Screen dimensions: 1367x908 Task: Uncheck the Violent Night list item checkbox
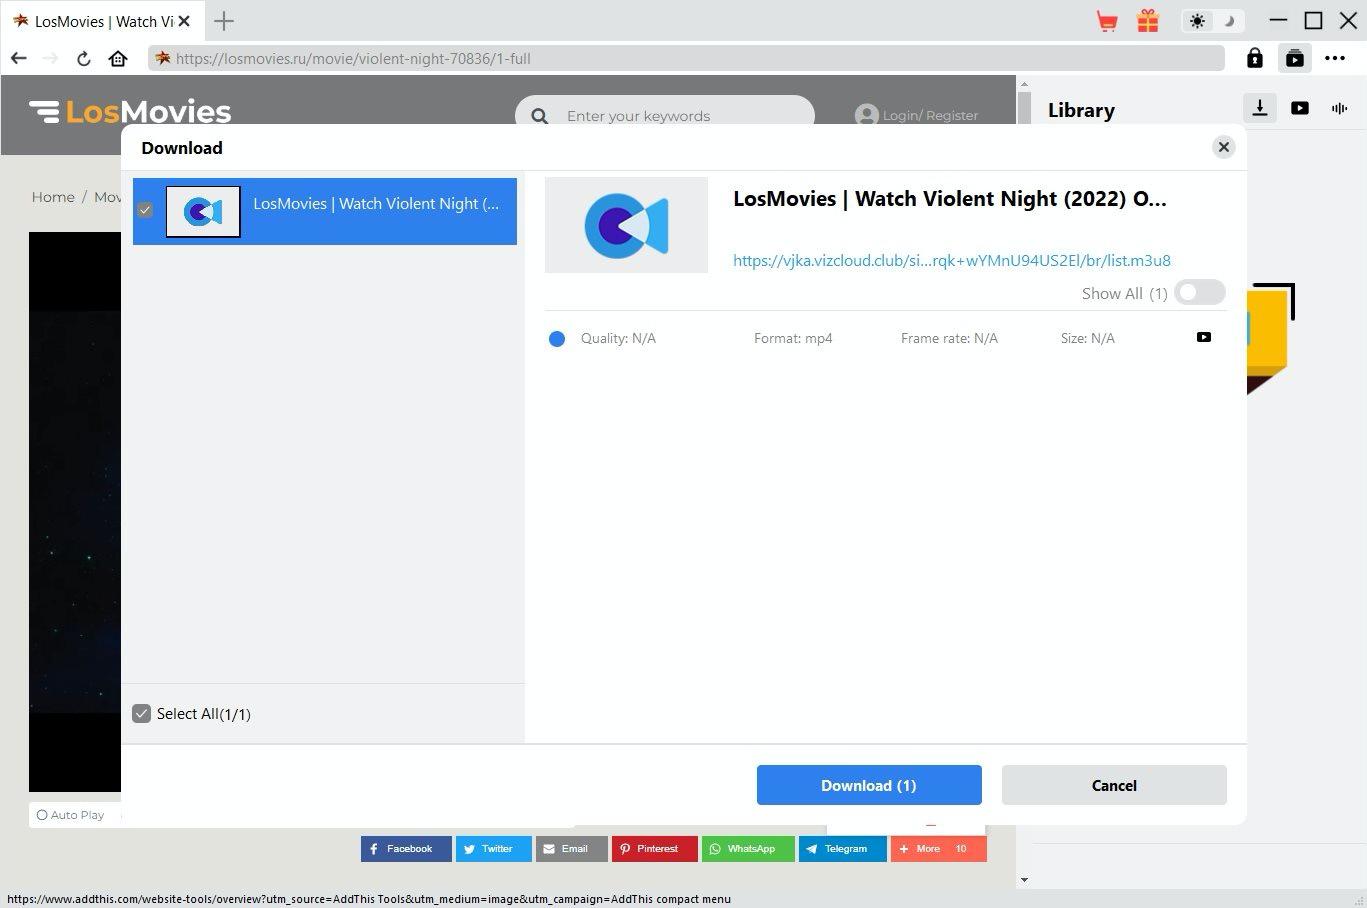145,210
